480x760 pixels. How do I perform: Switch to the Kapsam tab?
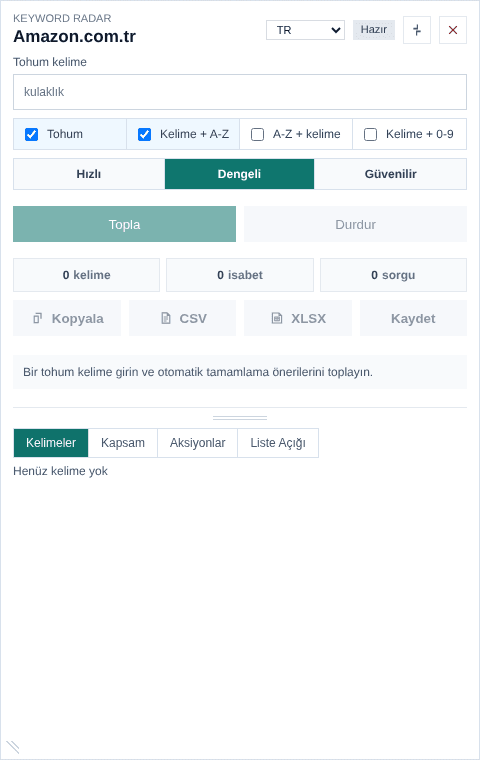[x=123, y=443]
